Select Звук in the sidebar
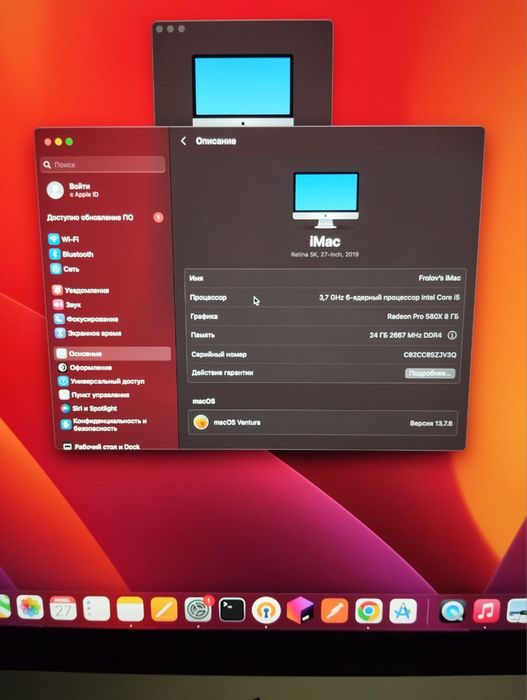This screenshot has width=527, height=700. tap(67, 304)
